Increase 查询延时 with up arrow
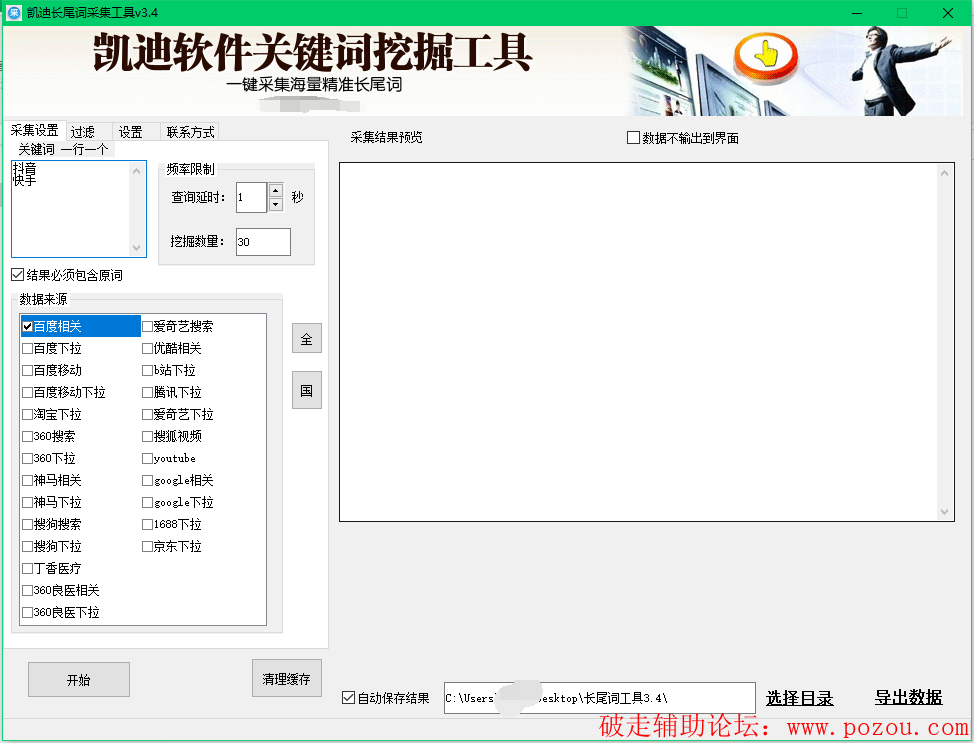 pyautogui.click(x=276, y=190)
